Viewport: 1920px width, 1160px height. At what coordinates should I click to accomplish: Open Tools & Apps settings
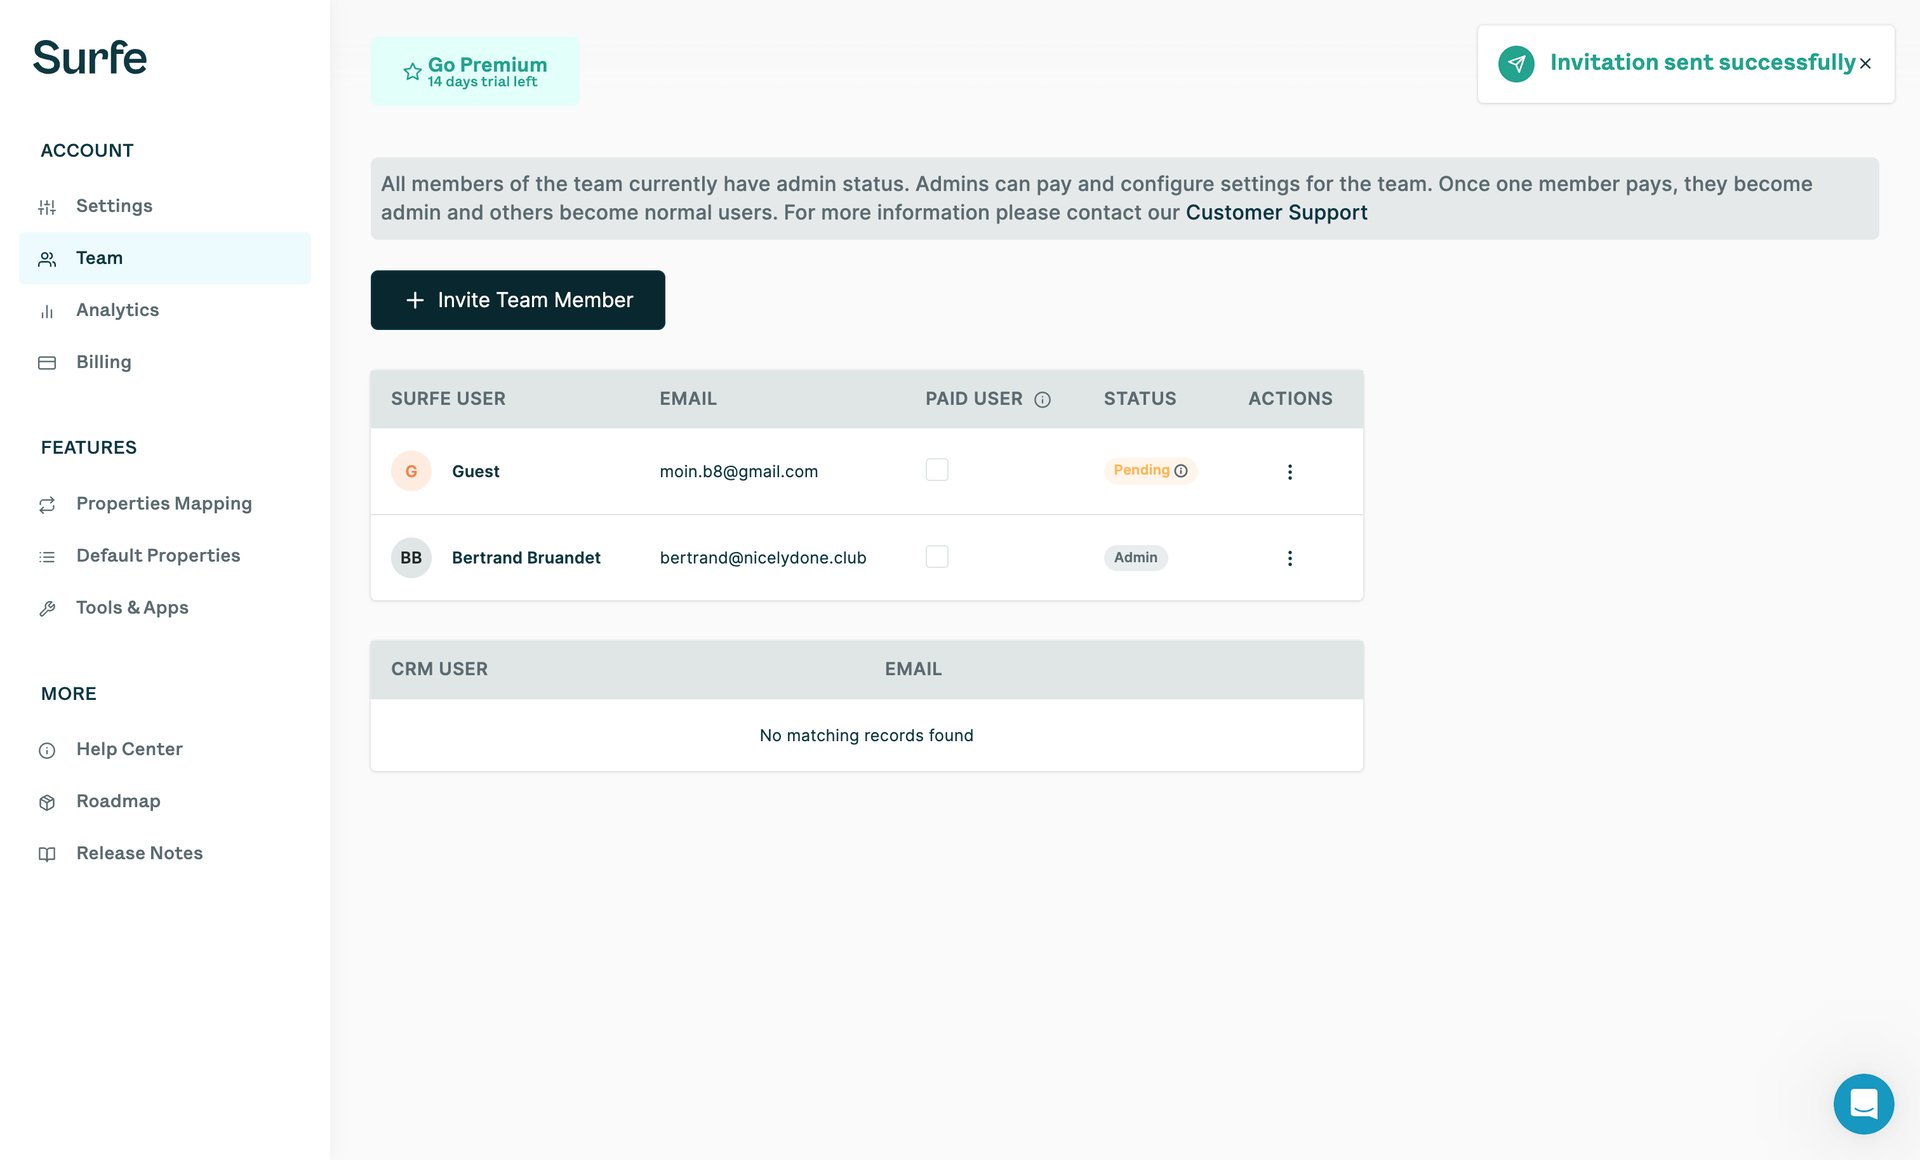click(132, 607)
